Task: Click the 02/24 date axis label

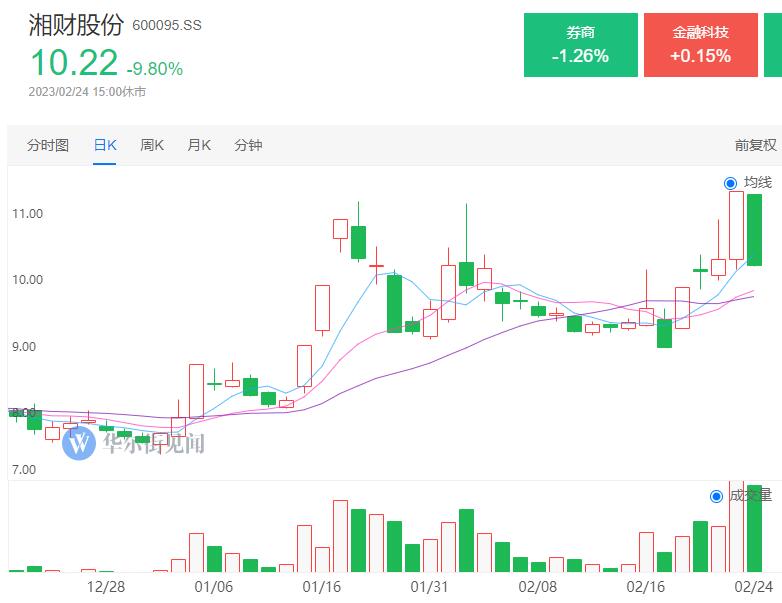Action: 754,587
